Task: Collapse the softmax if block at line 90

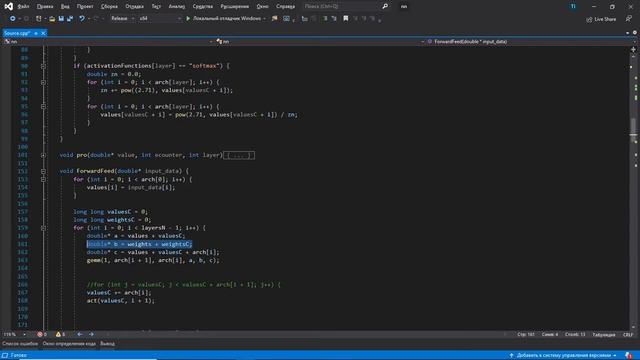Action: pyautogui.click(x=43, y=66)
